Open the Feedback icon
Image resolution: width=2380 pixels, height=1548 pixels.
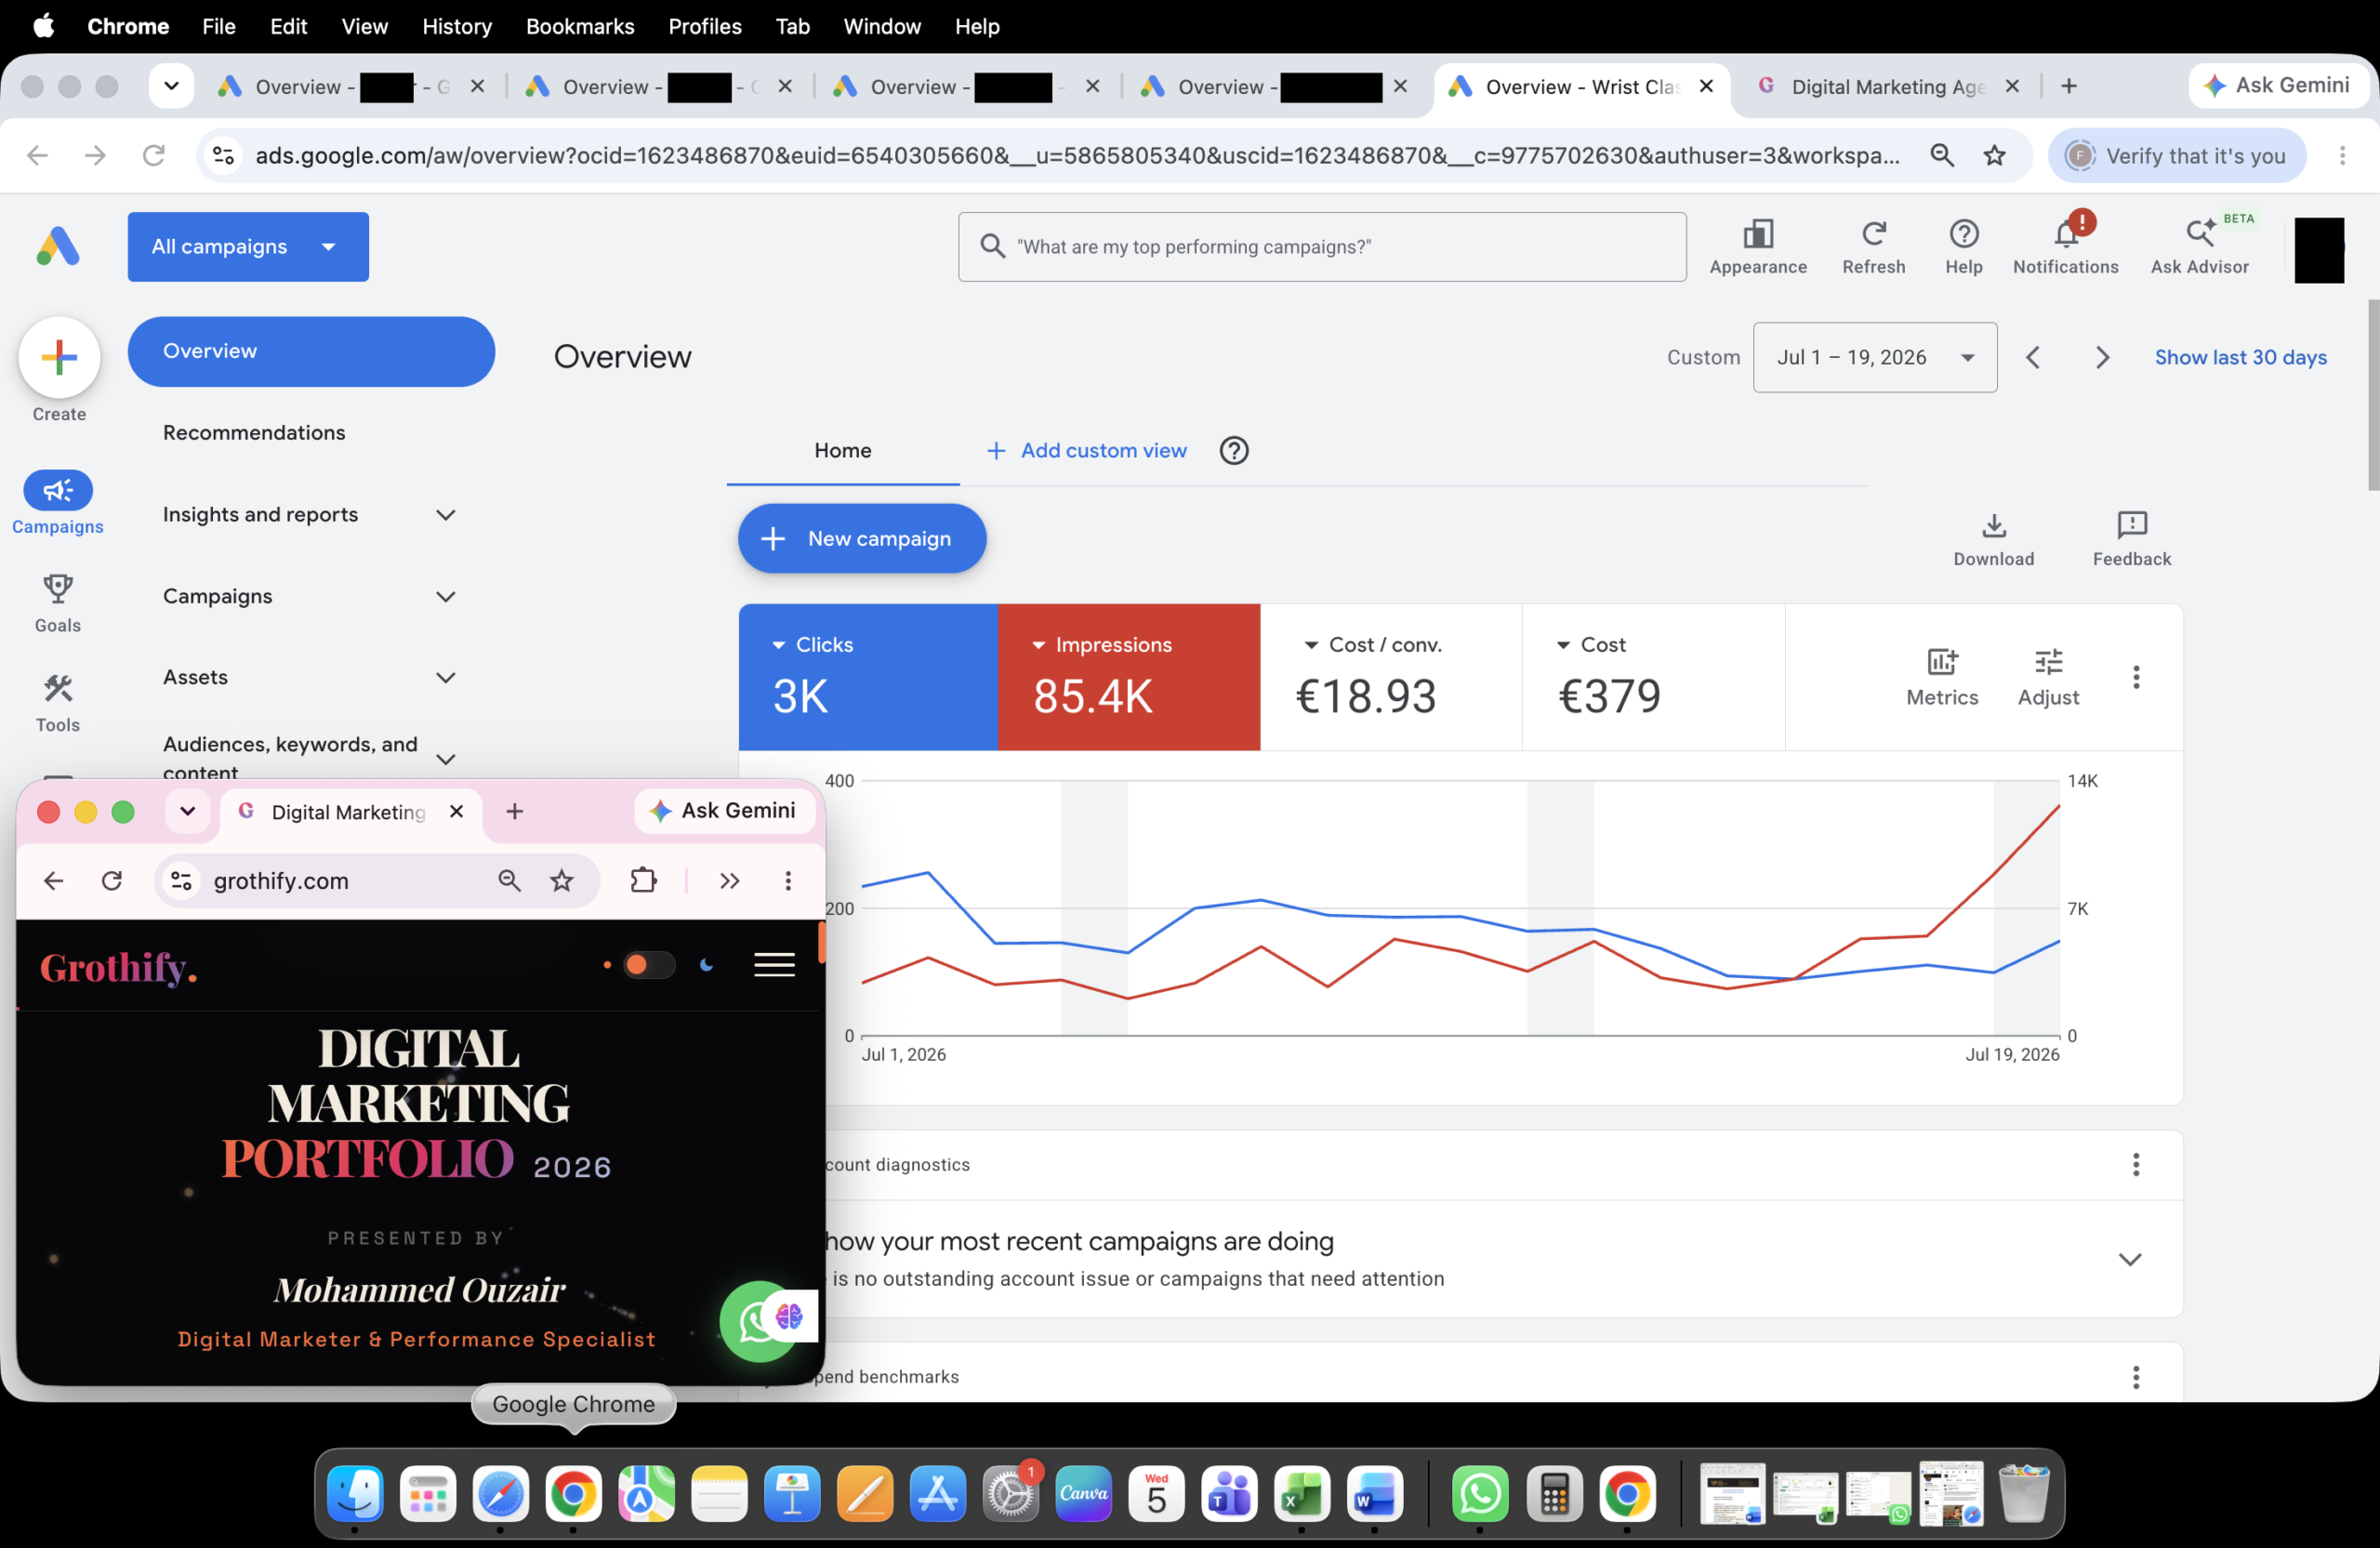point(2131,540)
